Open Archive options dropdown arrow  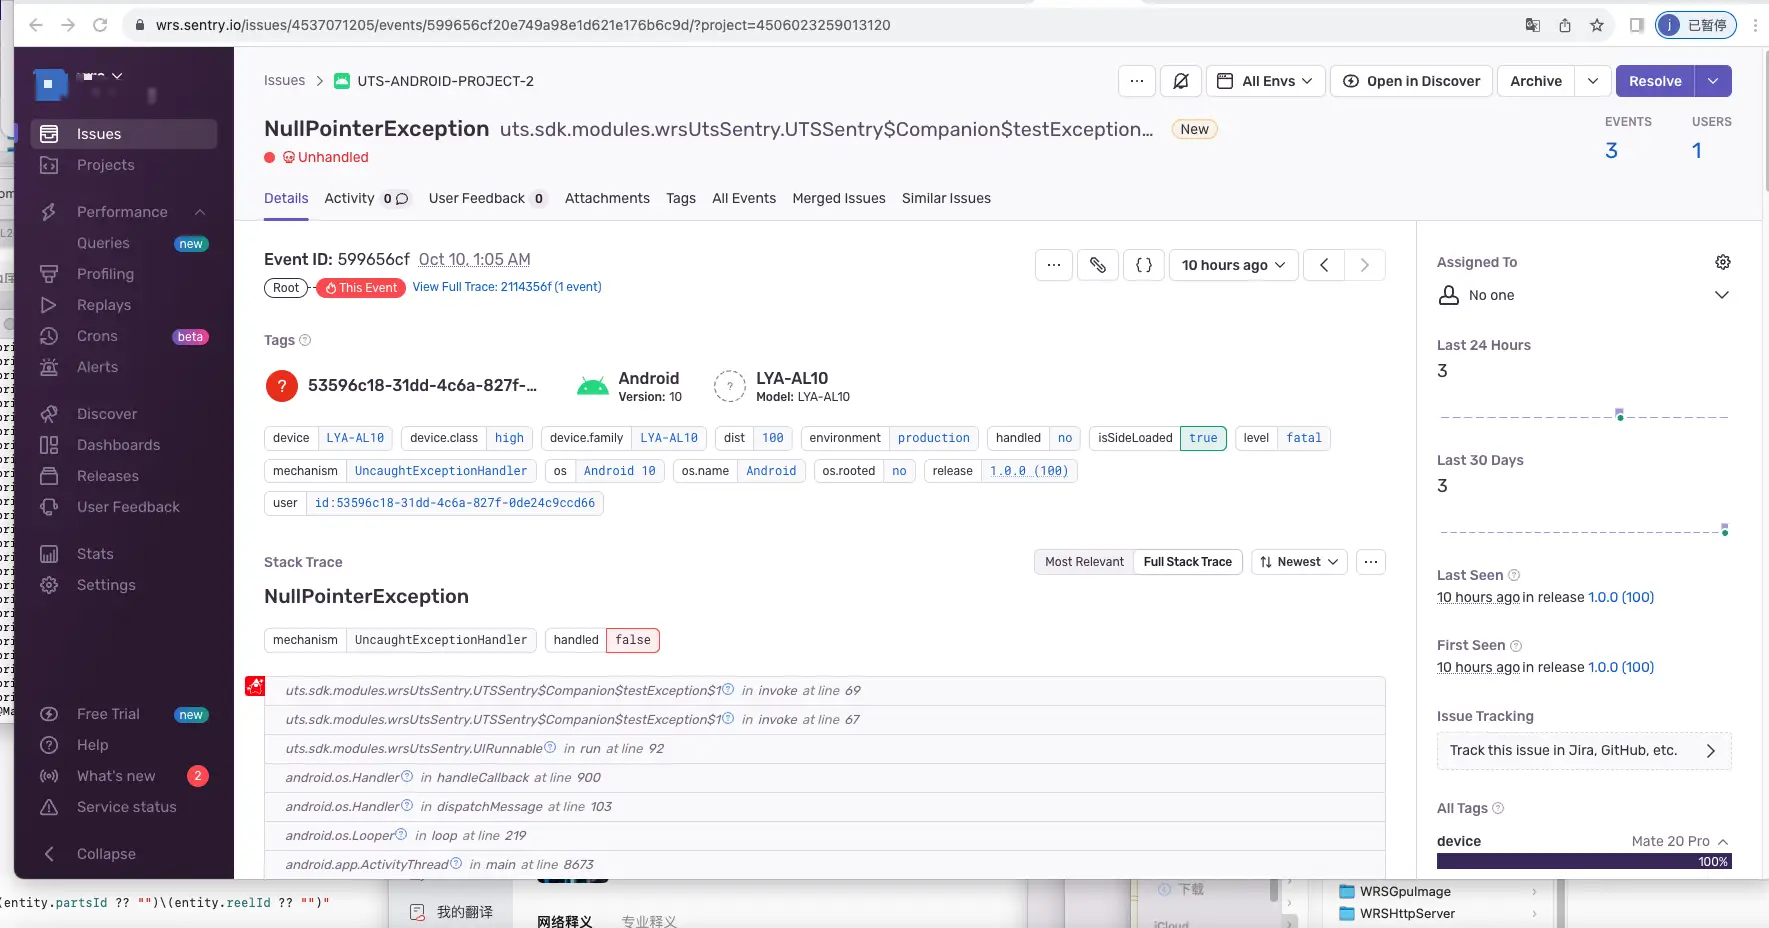[1593, 81]
